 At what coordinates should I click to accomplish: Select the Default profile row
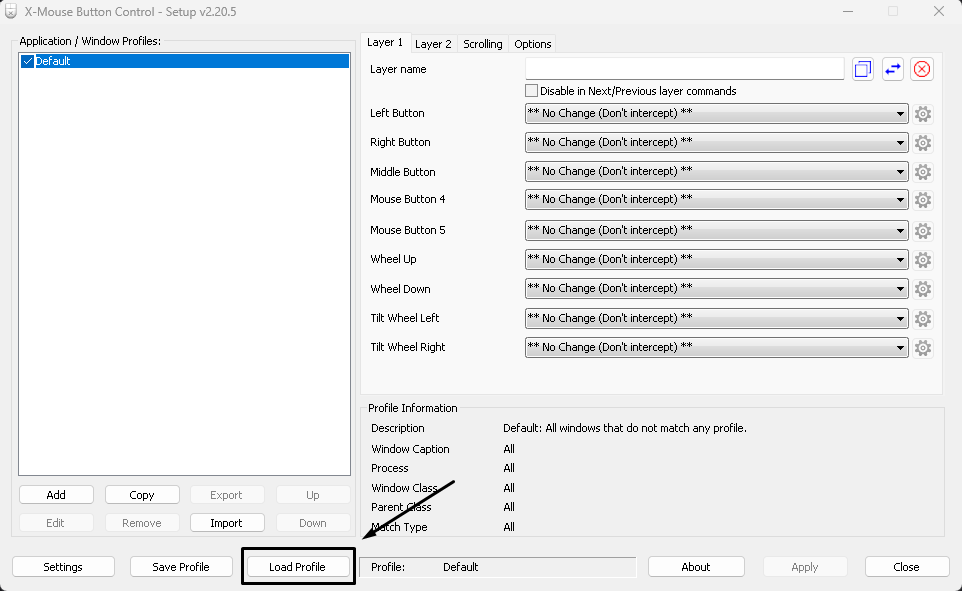click(x=185, y=61)
